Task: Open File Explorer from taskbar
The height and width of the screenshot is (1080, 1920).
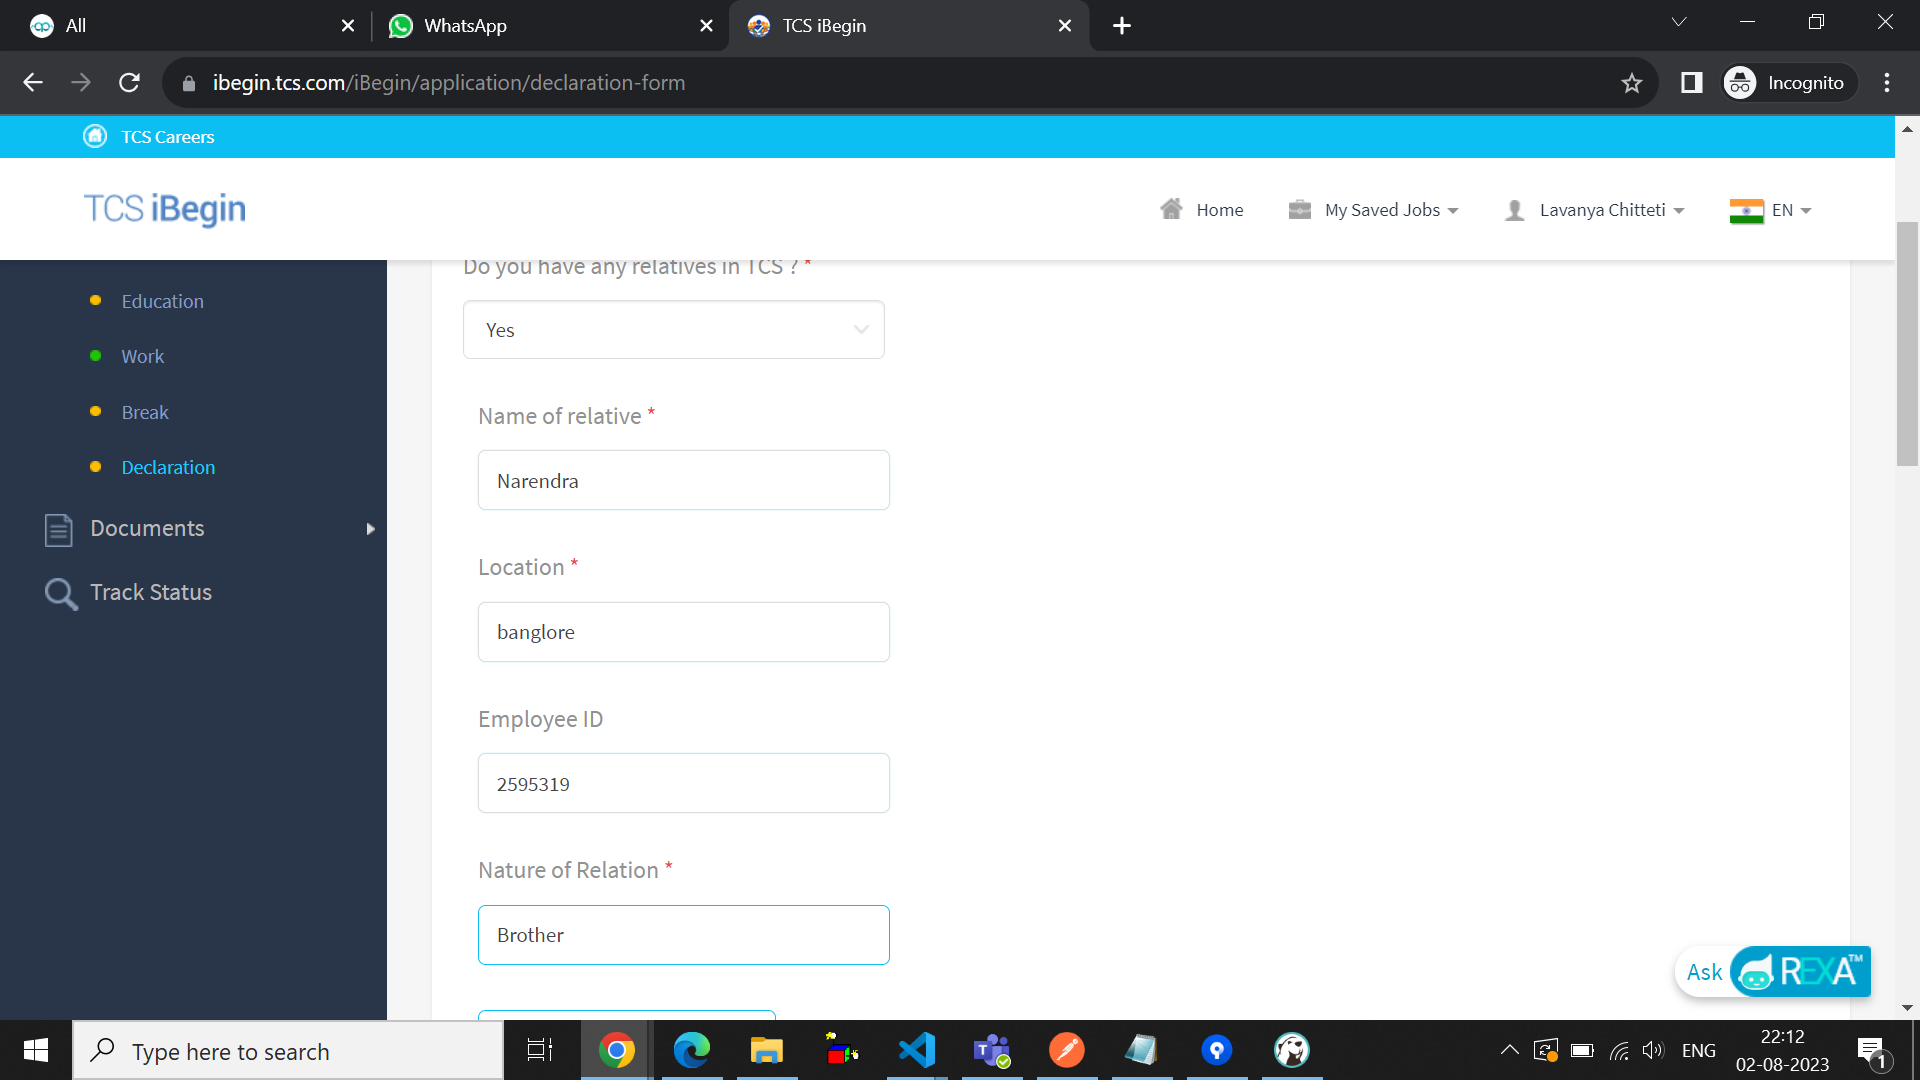Action: coord(767,1050)
